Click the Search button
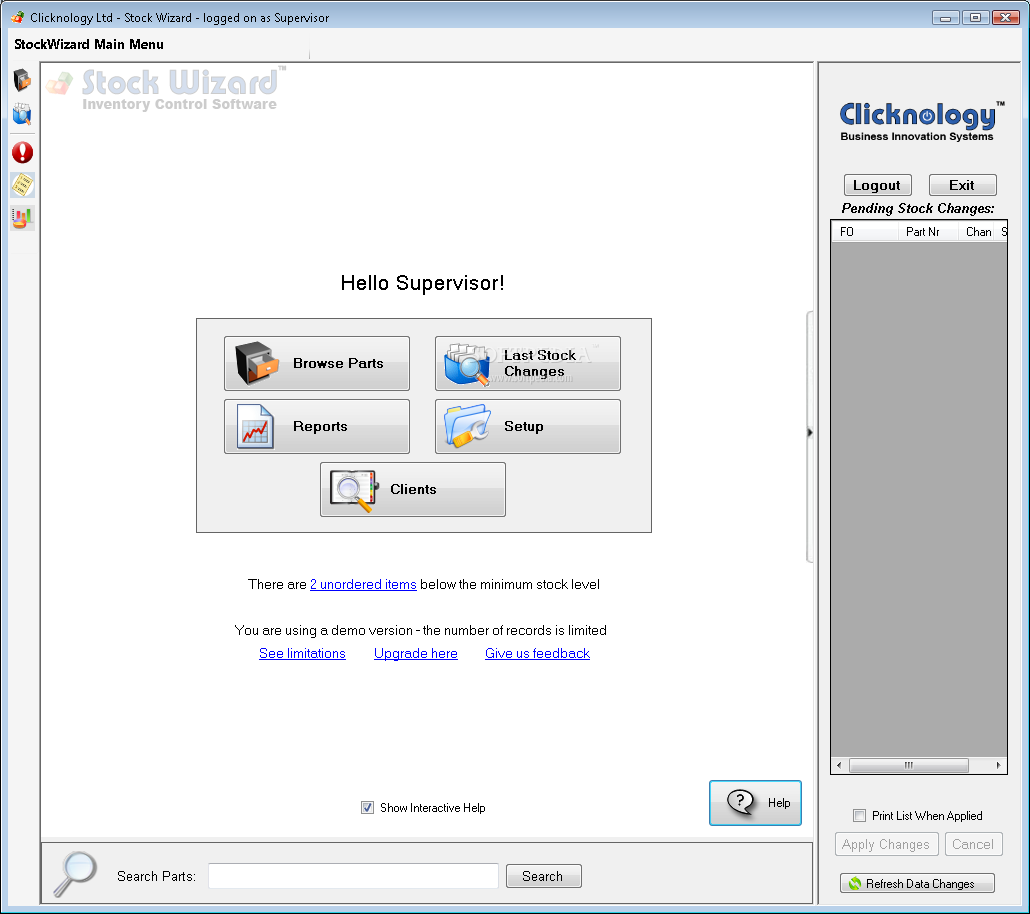The width and height of the screenshot is (1030, 914). pyautogui.click(x=543, y=877)
